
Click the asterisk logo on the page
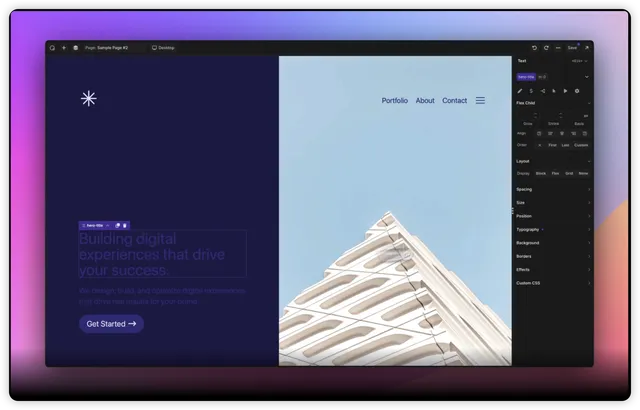tap(88, 98)
